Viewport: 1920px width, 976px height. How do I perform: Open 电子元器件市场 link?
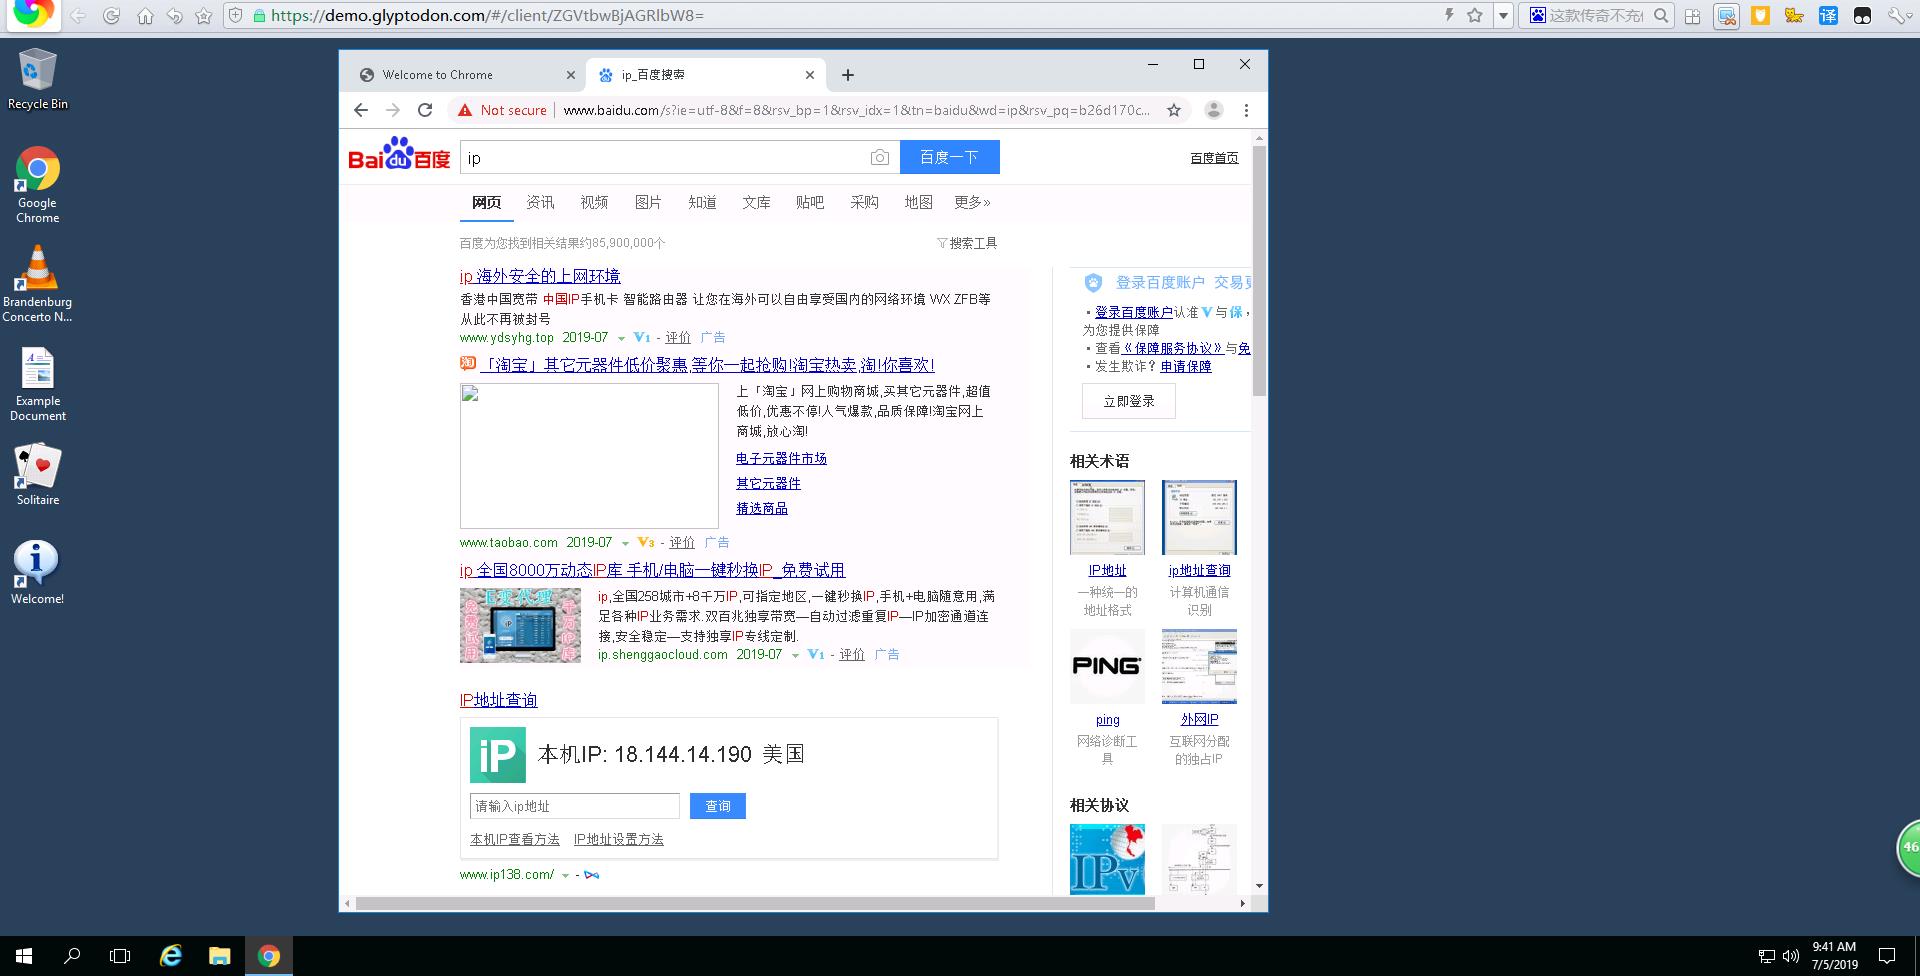(x=781, y=458)
